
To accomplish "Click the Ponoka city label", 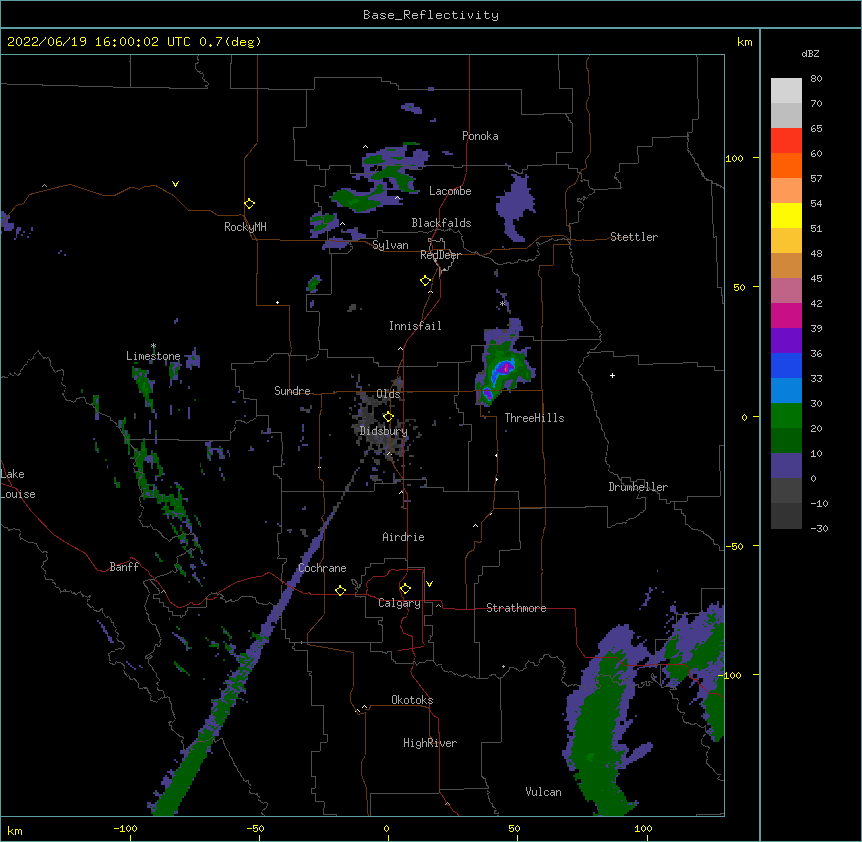I will pos(480,136).
